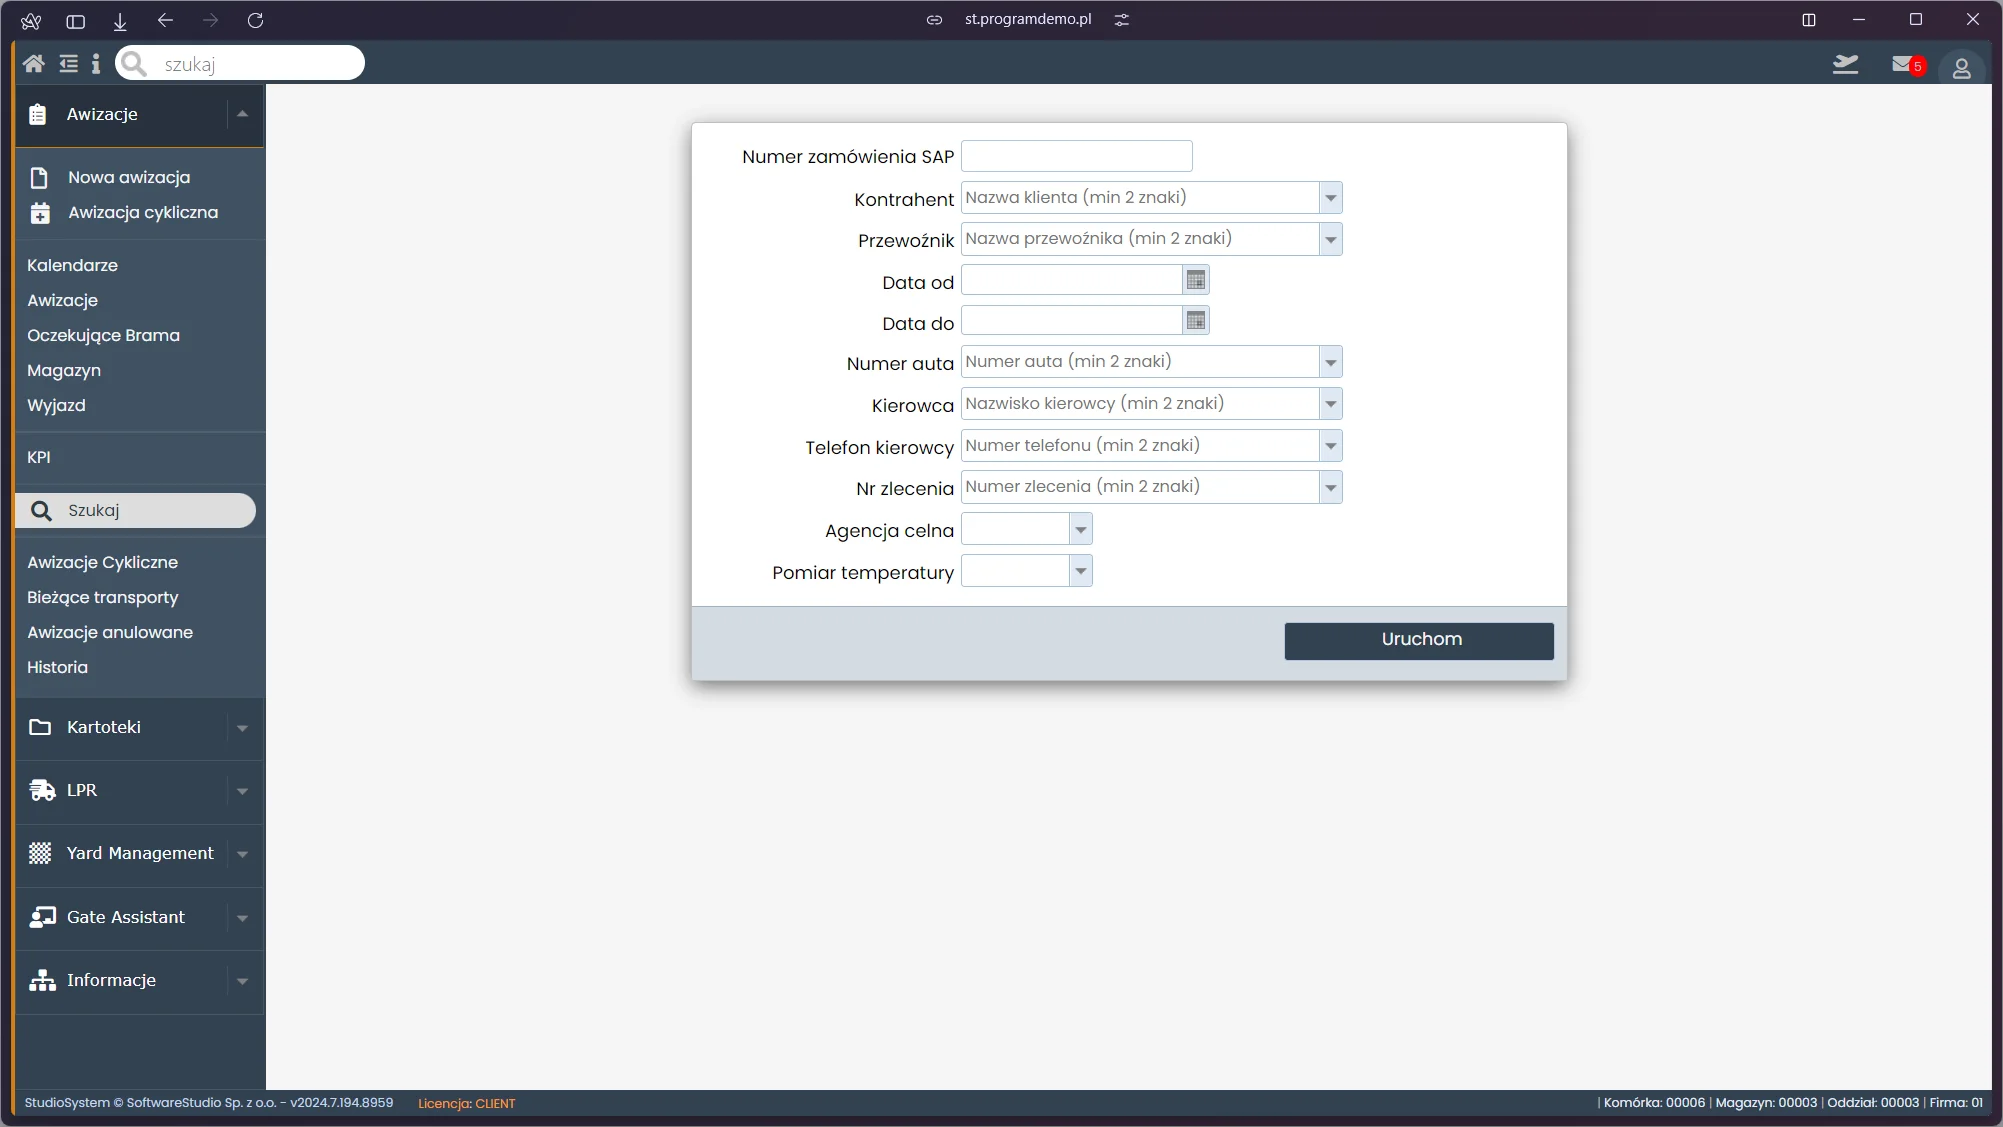Click the browser sidebar toggle icon
Screen dimensions: 2003x1127
[75, 20]
